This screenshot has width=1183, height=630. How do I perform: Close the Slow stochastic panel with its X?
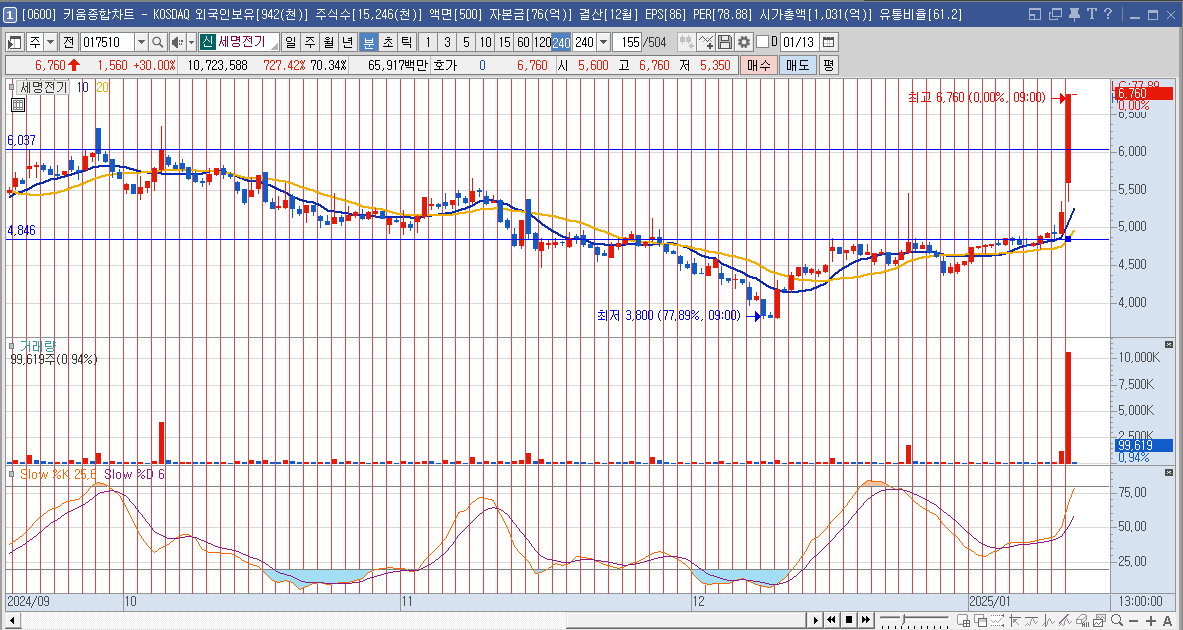pyautogui.click(x=1169, y=472)
